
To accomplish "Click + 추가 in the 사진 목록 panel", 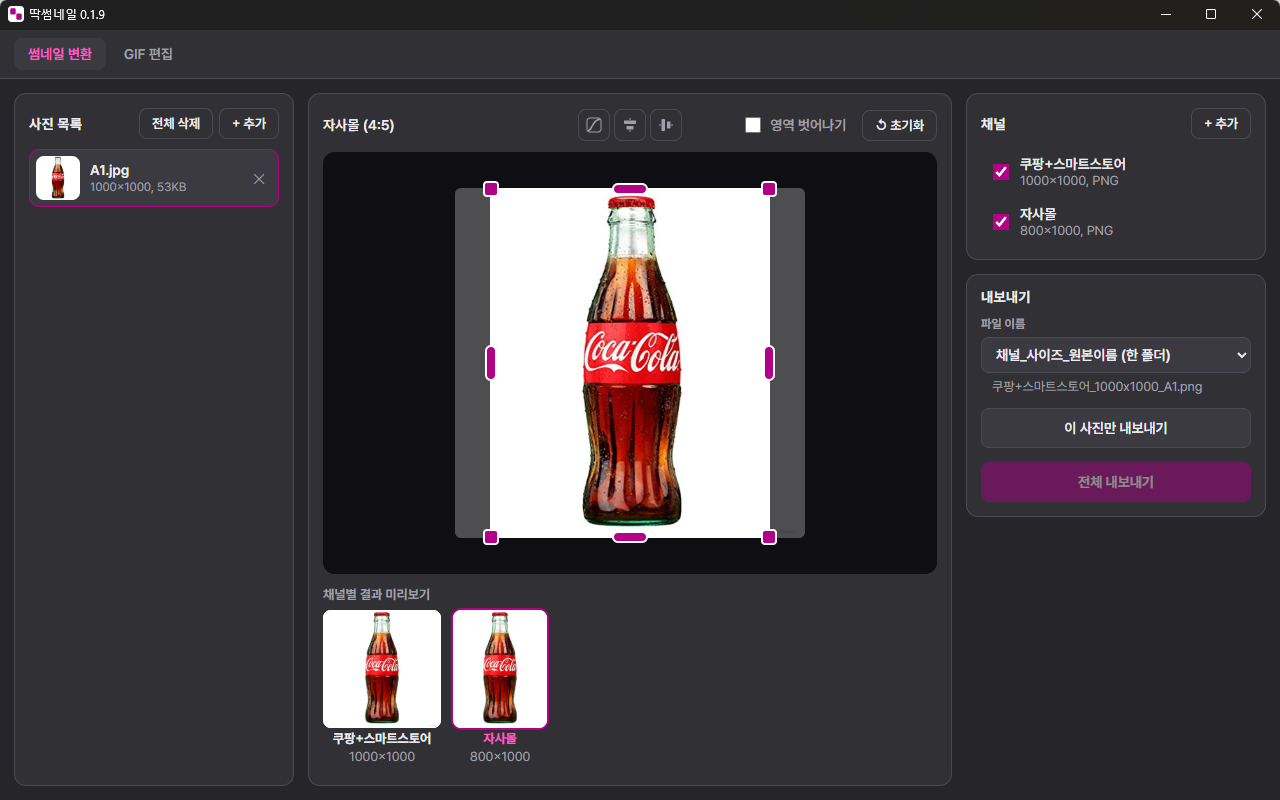I will [x=249, y=124].
